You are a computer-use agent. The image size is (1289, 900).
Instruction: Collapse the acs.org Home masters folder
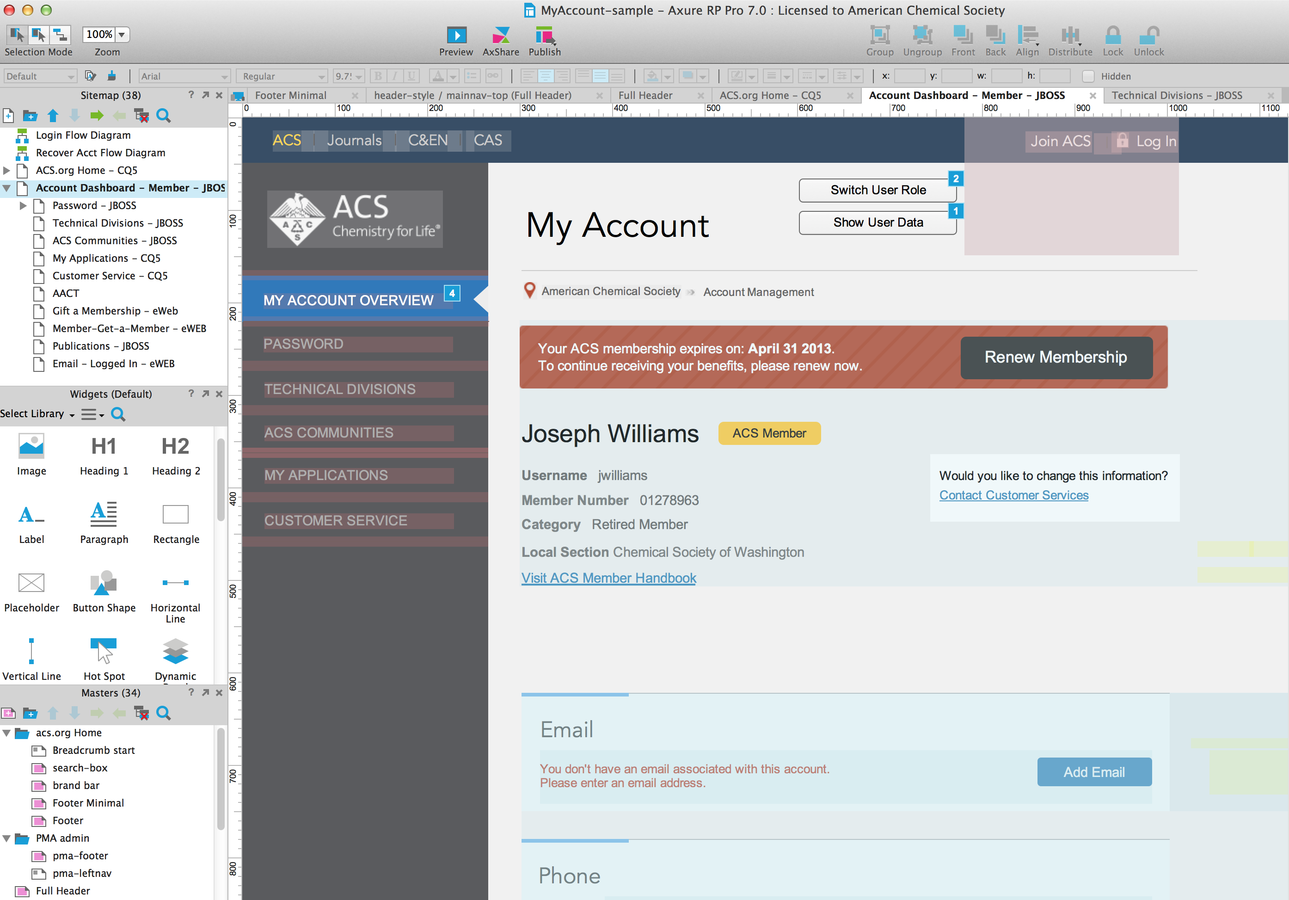tap(7, 733)
